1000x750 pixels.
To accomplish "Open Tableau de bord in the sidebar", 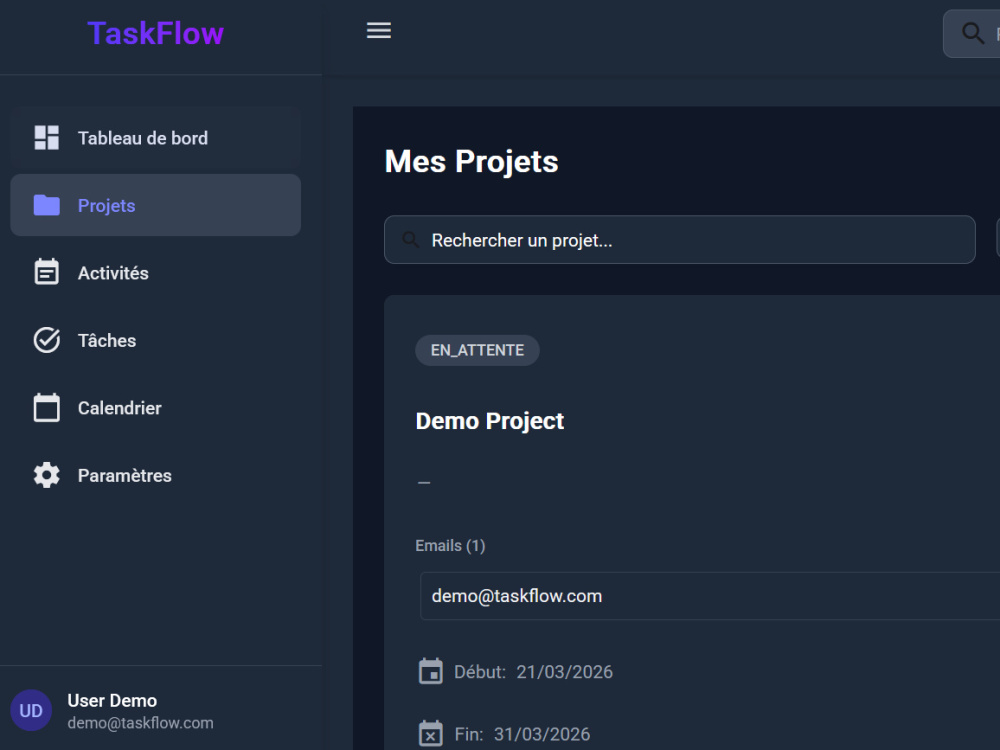I will (x=156, y=138).
